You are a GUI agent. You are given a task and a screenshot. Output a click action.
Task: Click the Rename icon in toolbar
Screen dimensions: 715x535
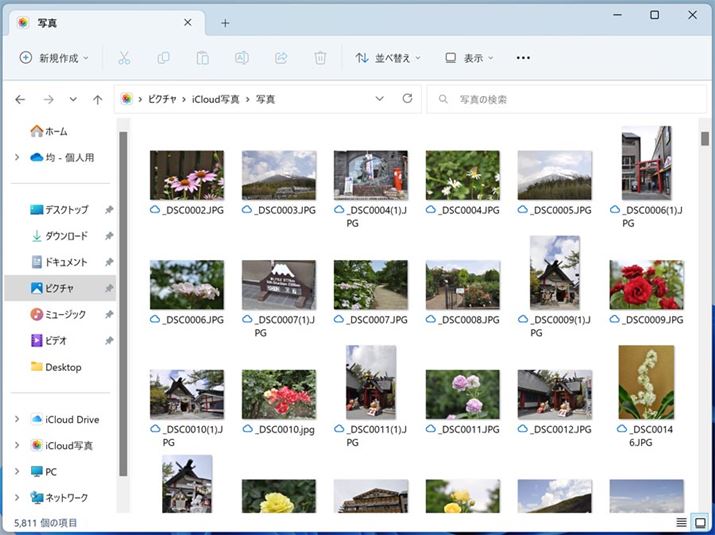pos(241,58)
